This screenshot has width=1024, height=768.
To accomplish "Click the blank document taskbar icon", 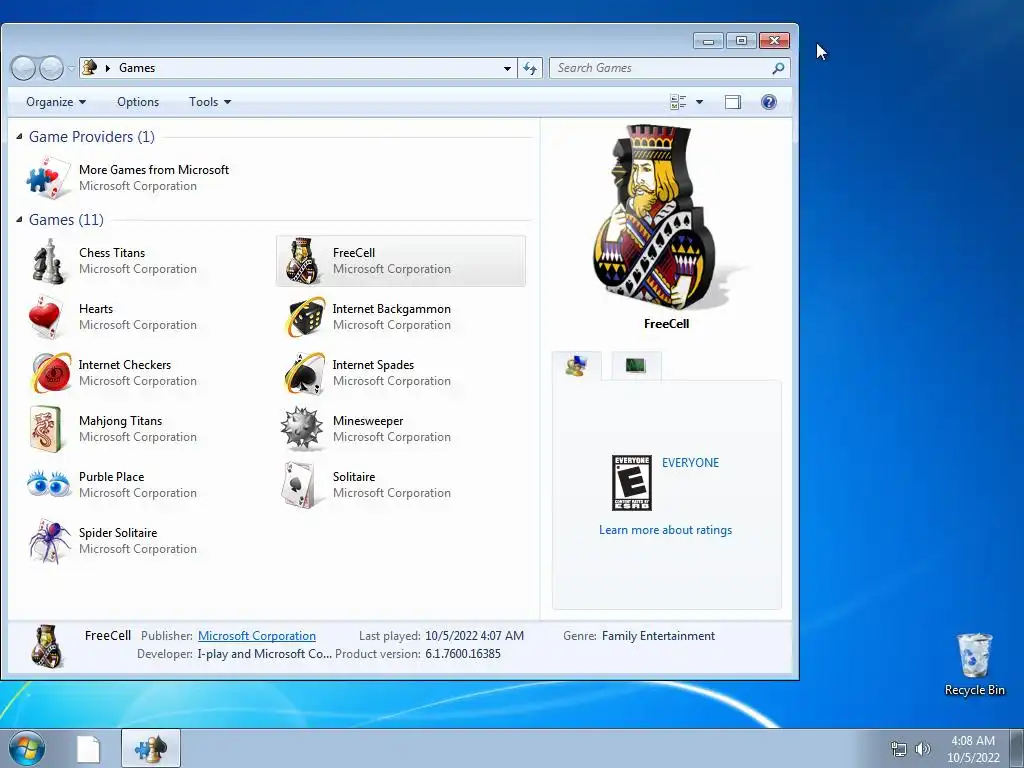I will (x=89, y=749).
